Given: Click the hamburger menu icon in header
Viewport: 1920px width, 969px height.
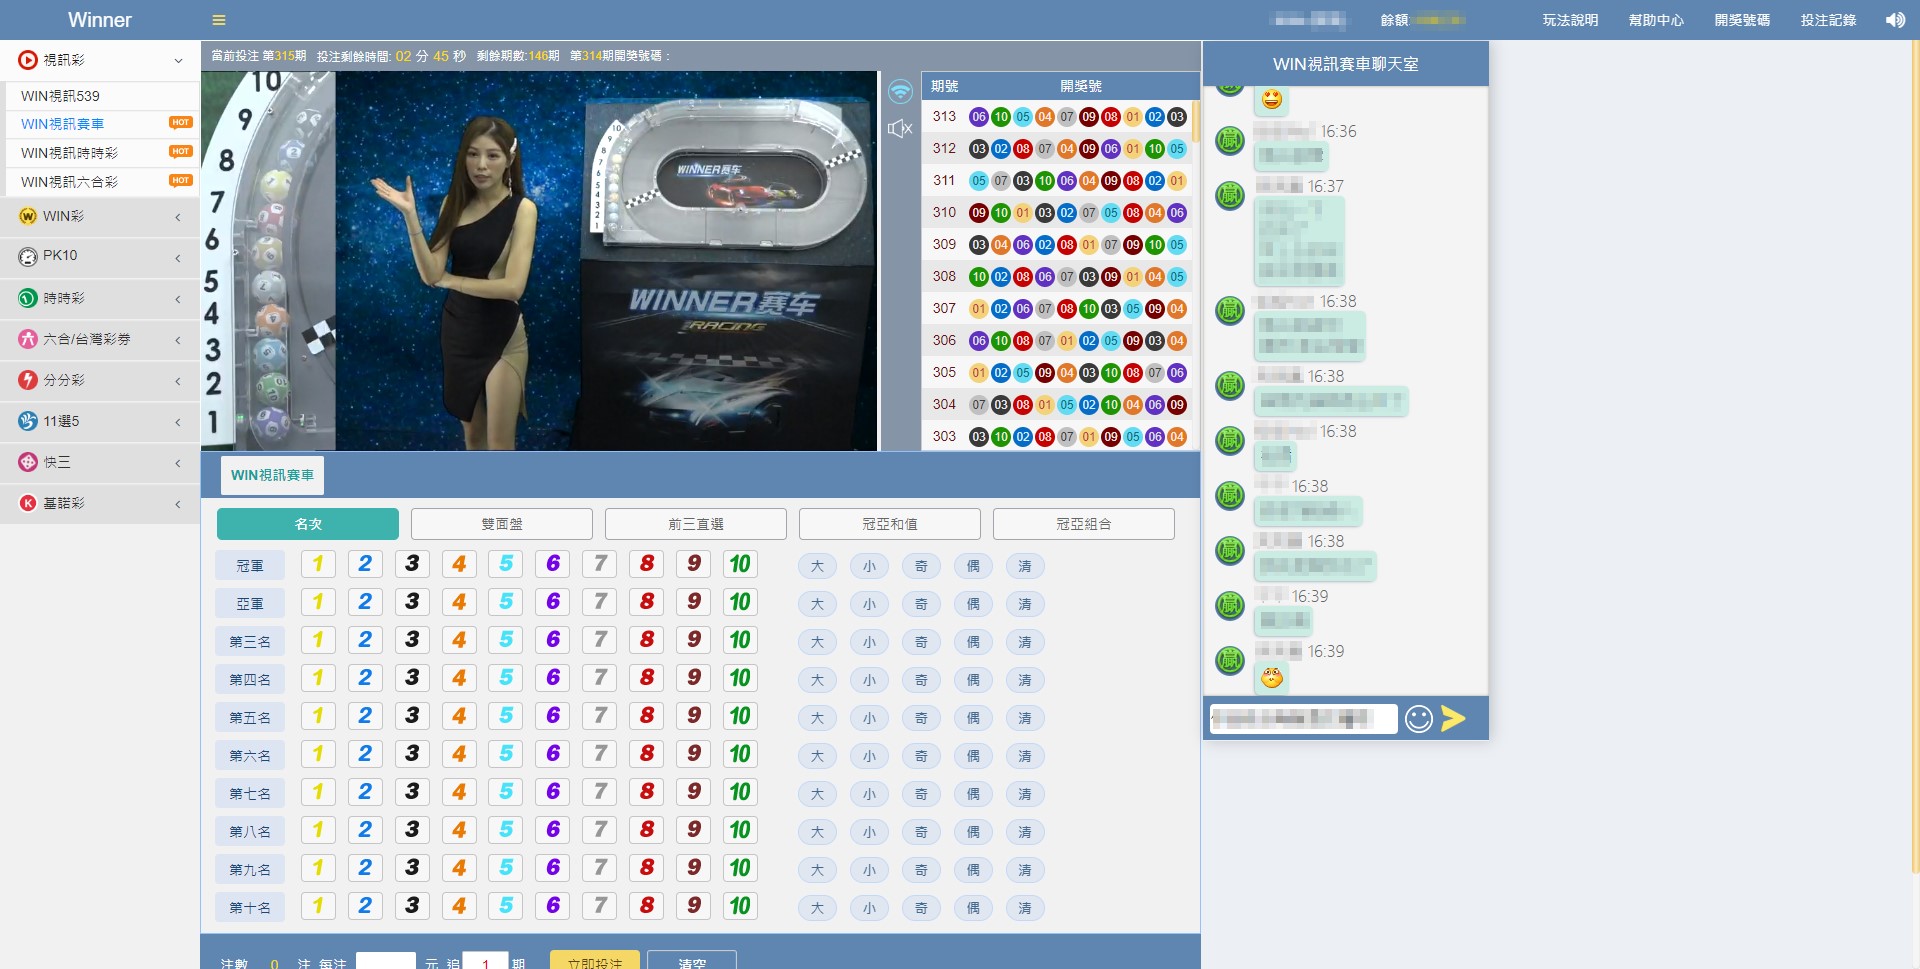Looking at the screenshot, I should pos(219,20).
